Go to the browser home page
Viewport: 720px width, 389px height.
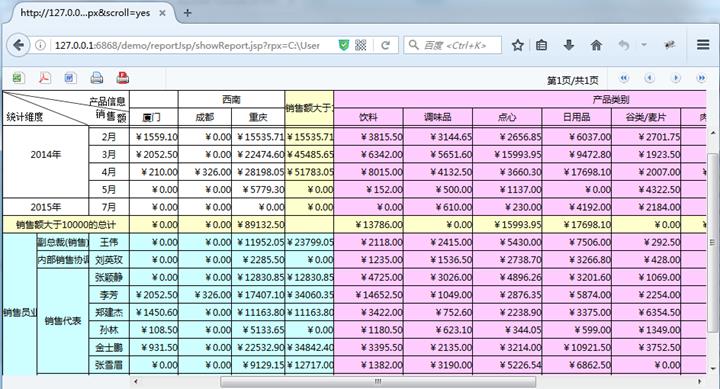596,45
